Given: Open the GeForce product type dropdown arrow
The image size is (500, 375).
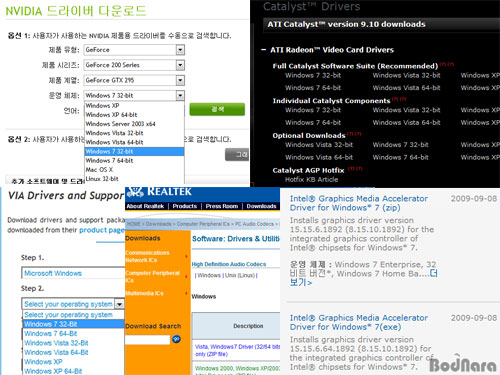Looking at the screenshot, I should click(x=180, y=50).
